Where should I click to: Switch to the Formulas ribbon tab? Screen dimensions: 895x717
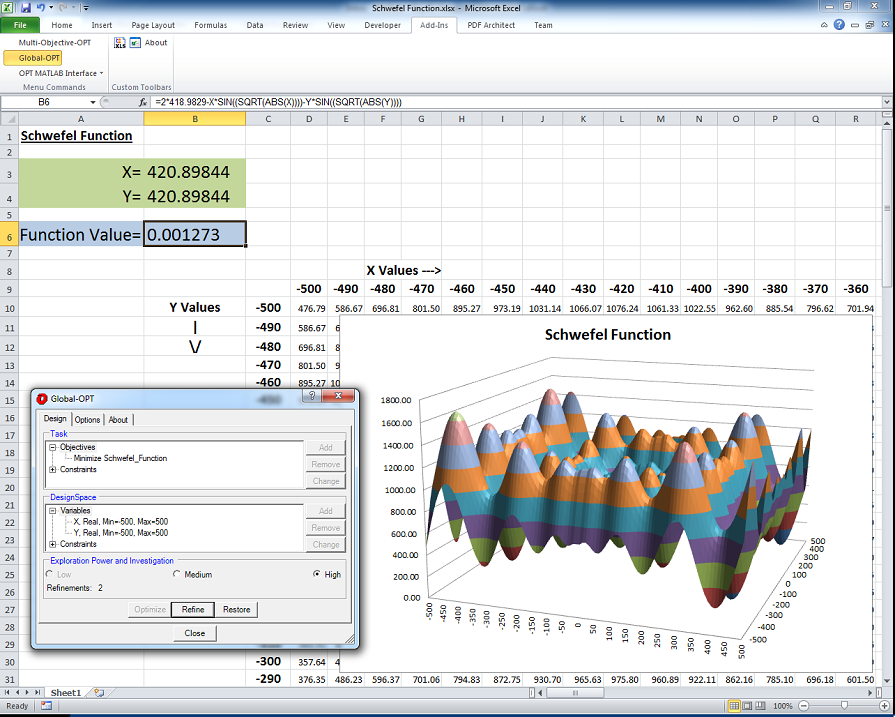click(x=211, y=25)
